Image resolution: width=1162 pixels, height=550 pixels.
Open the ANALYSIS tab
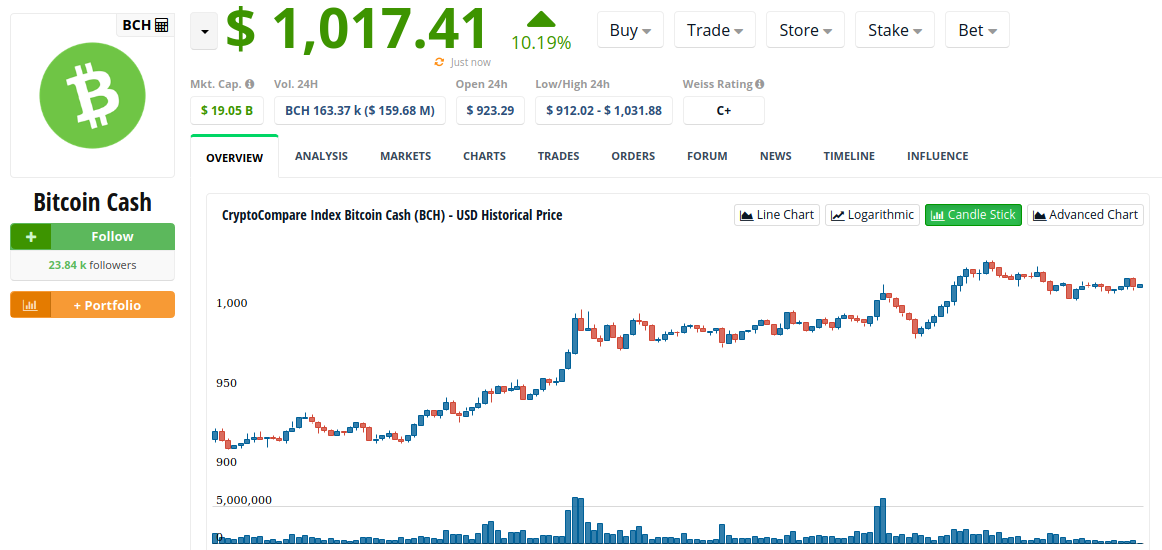tap(321, 156)
